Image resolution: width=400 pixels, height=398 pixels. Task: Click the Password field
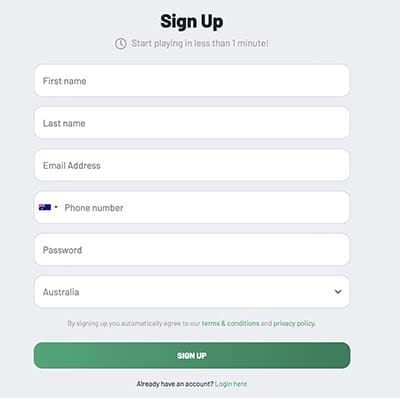pos(192,250)
